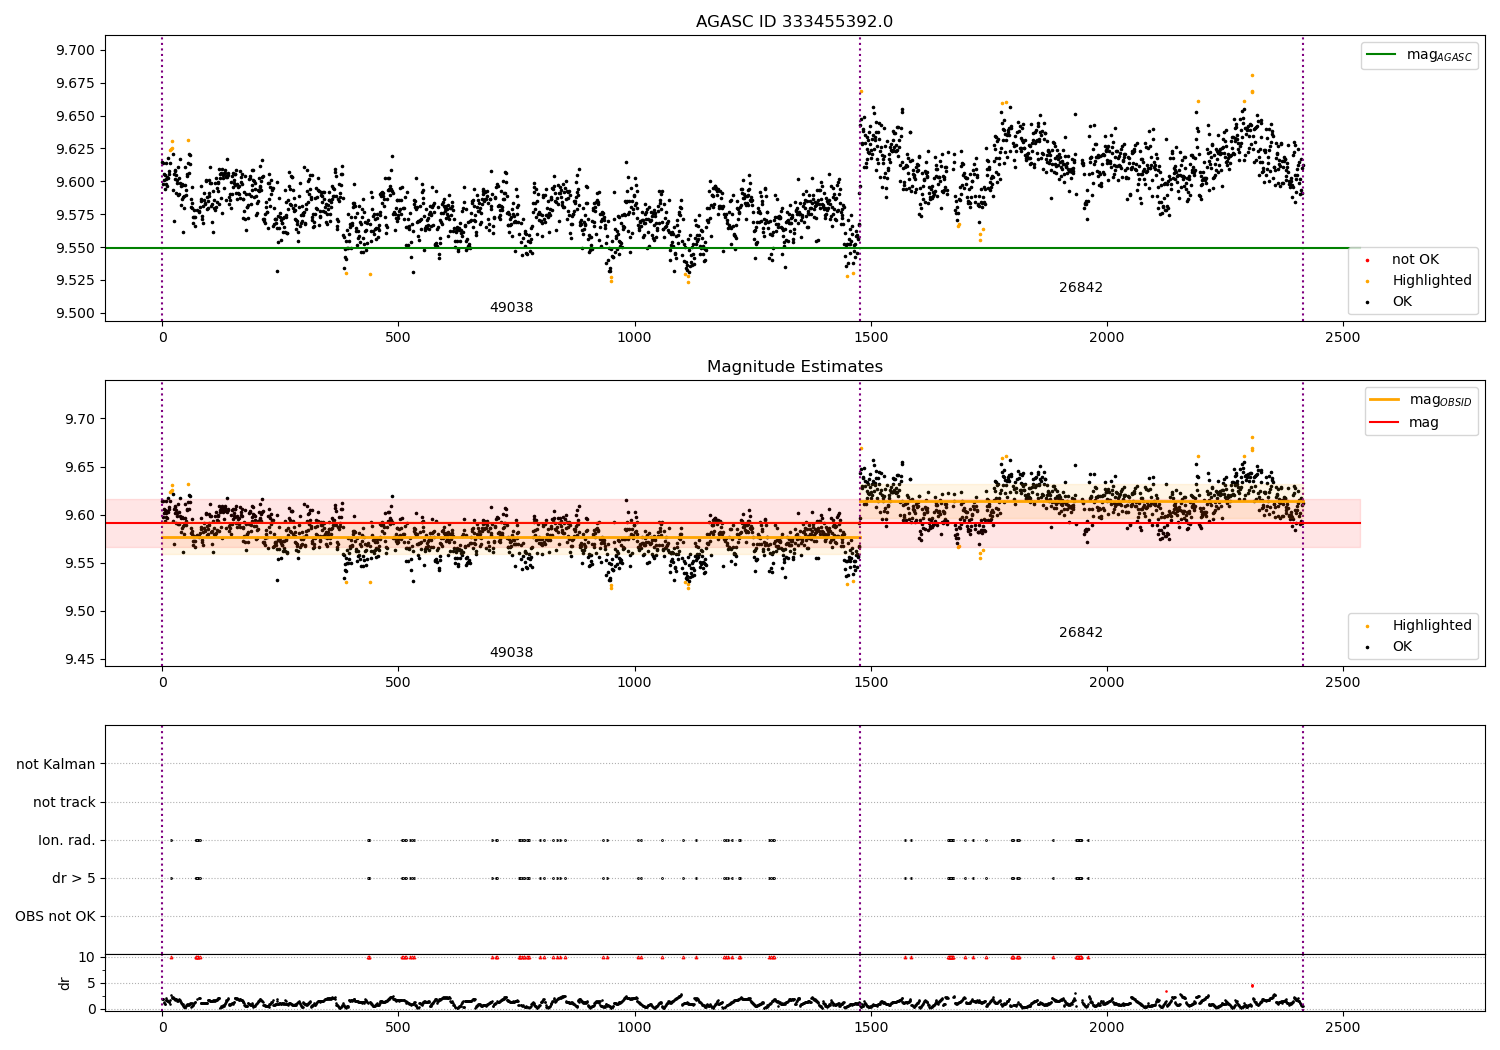Click the 9.500 y-axis tick label

pyautogui.click(x=74, y=313)
